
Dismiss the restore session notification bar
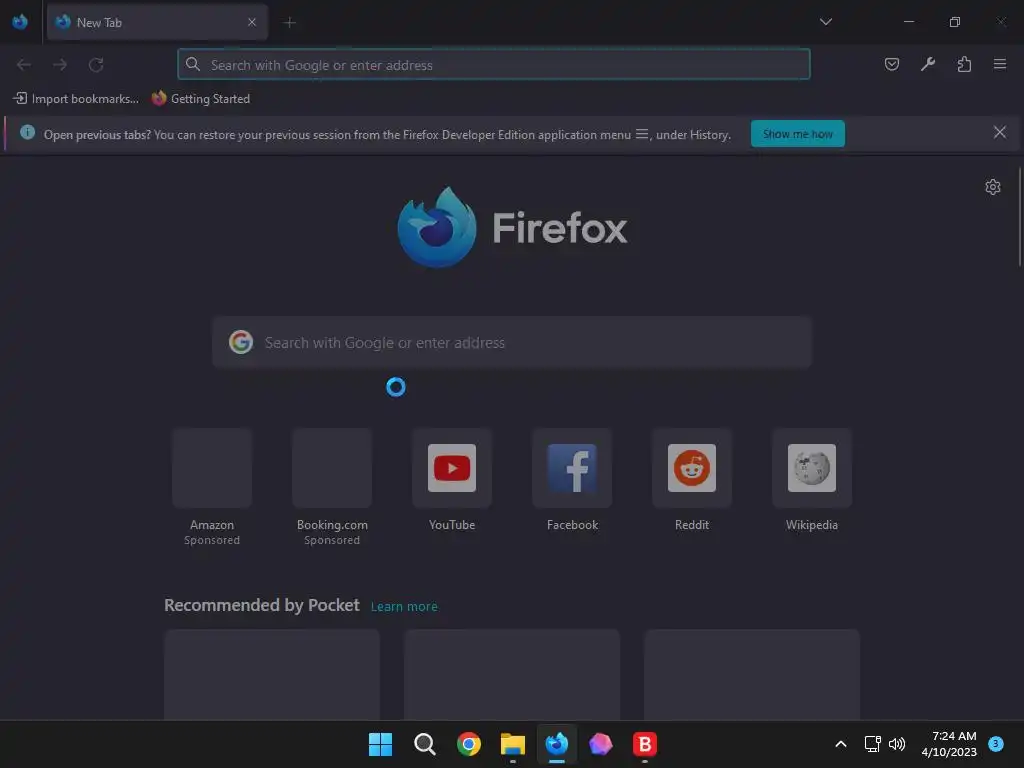click(999, 133)
